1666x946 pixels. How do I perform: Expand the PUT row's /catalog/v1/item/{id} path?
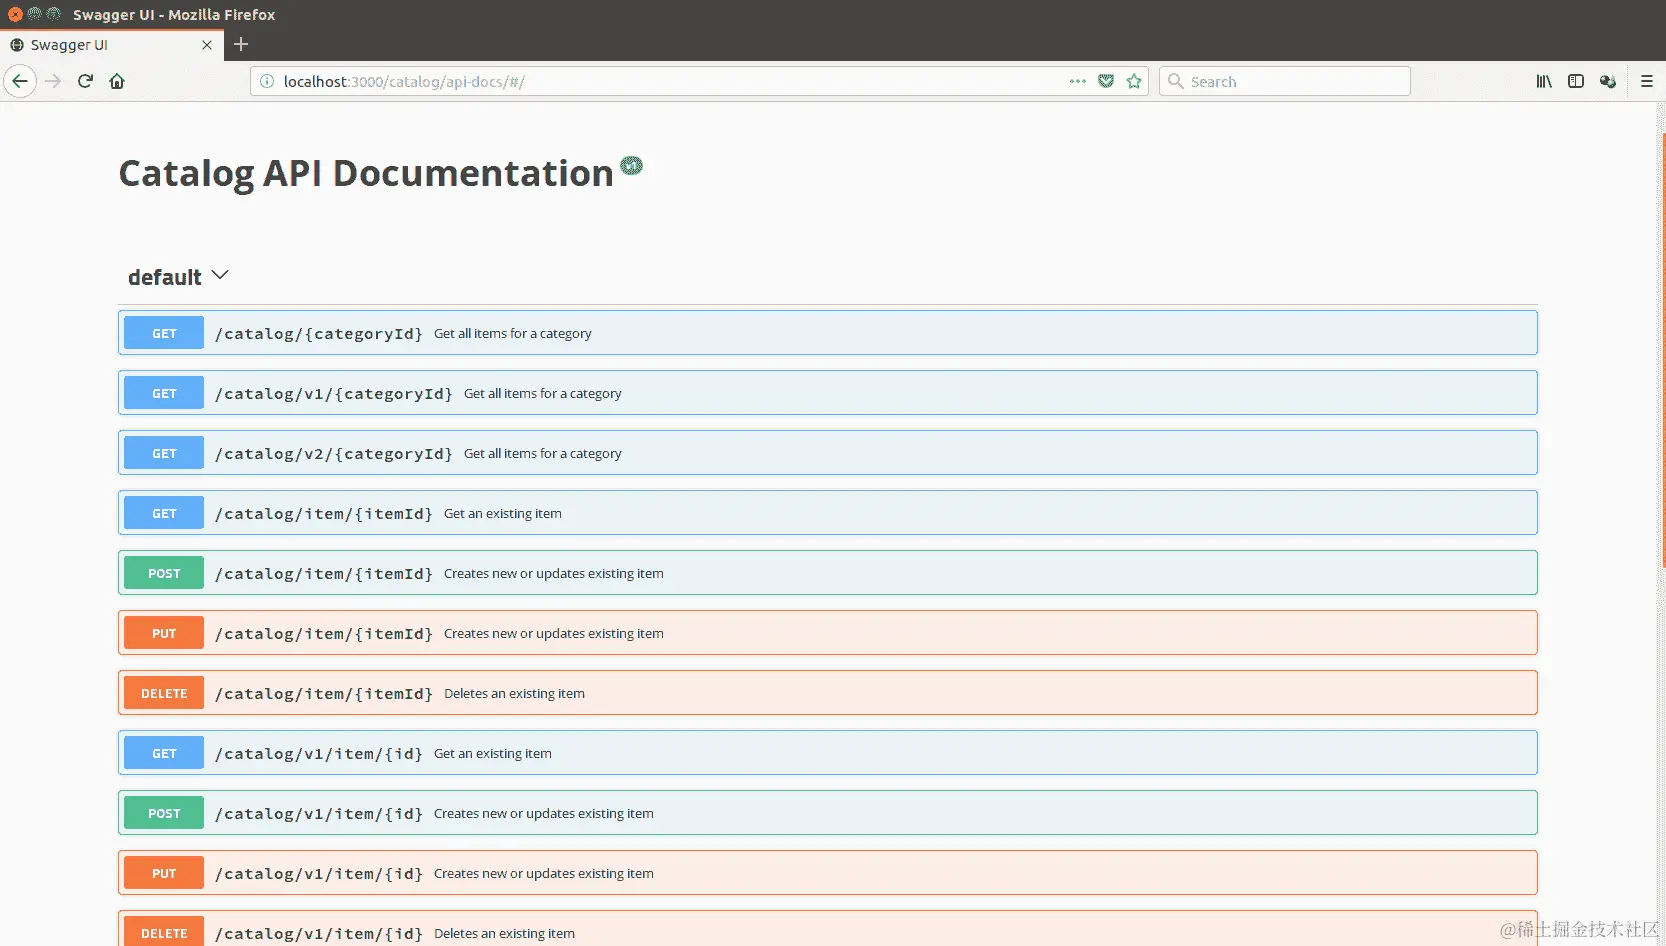(319, 874)
